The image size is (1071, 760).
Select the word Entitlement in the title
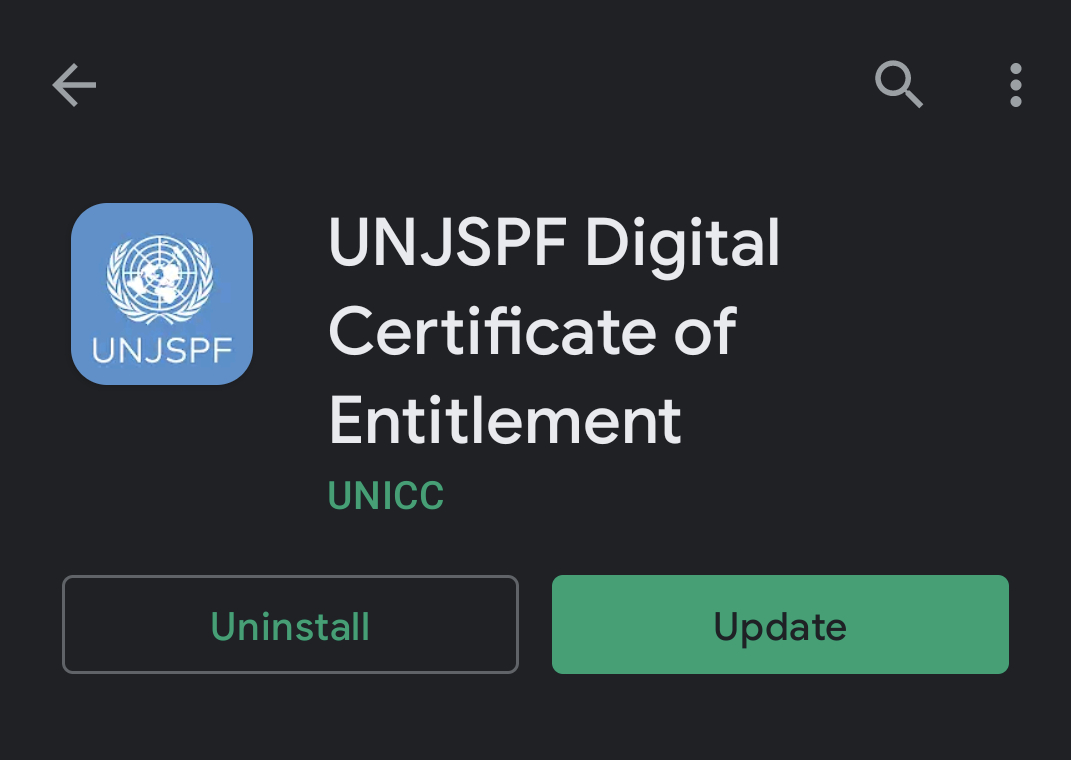505,421
